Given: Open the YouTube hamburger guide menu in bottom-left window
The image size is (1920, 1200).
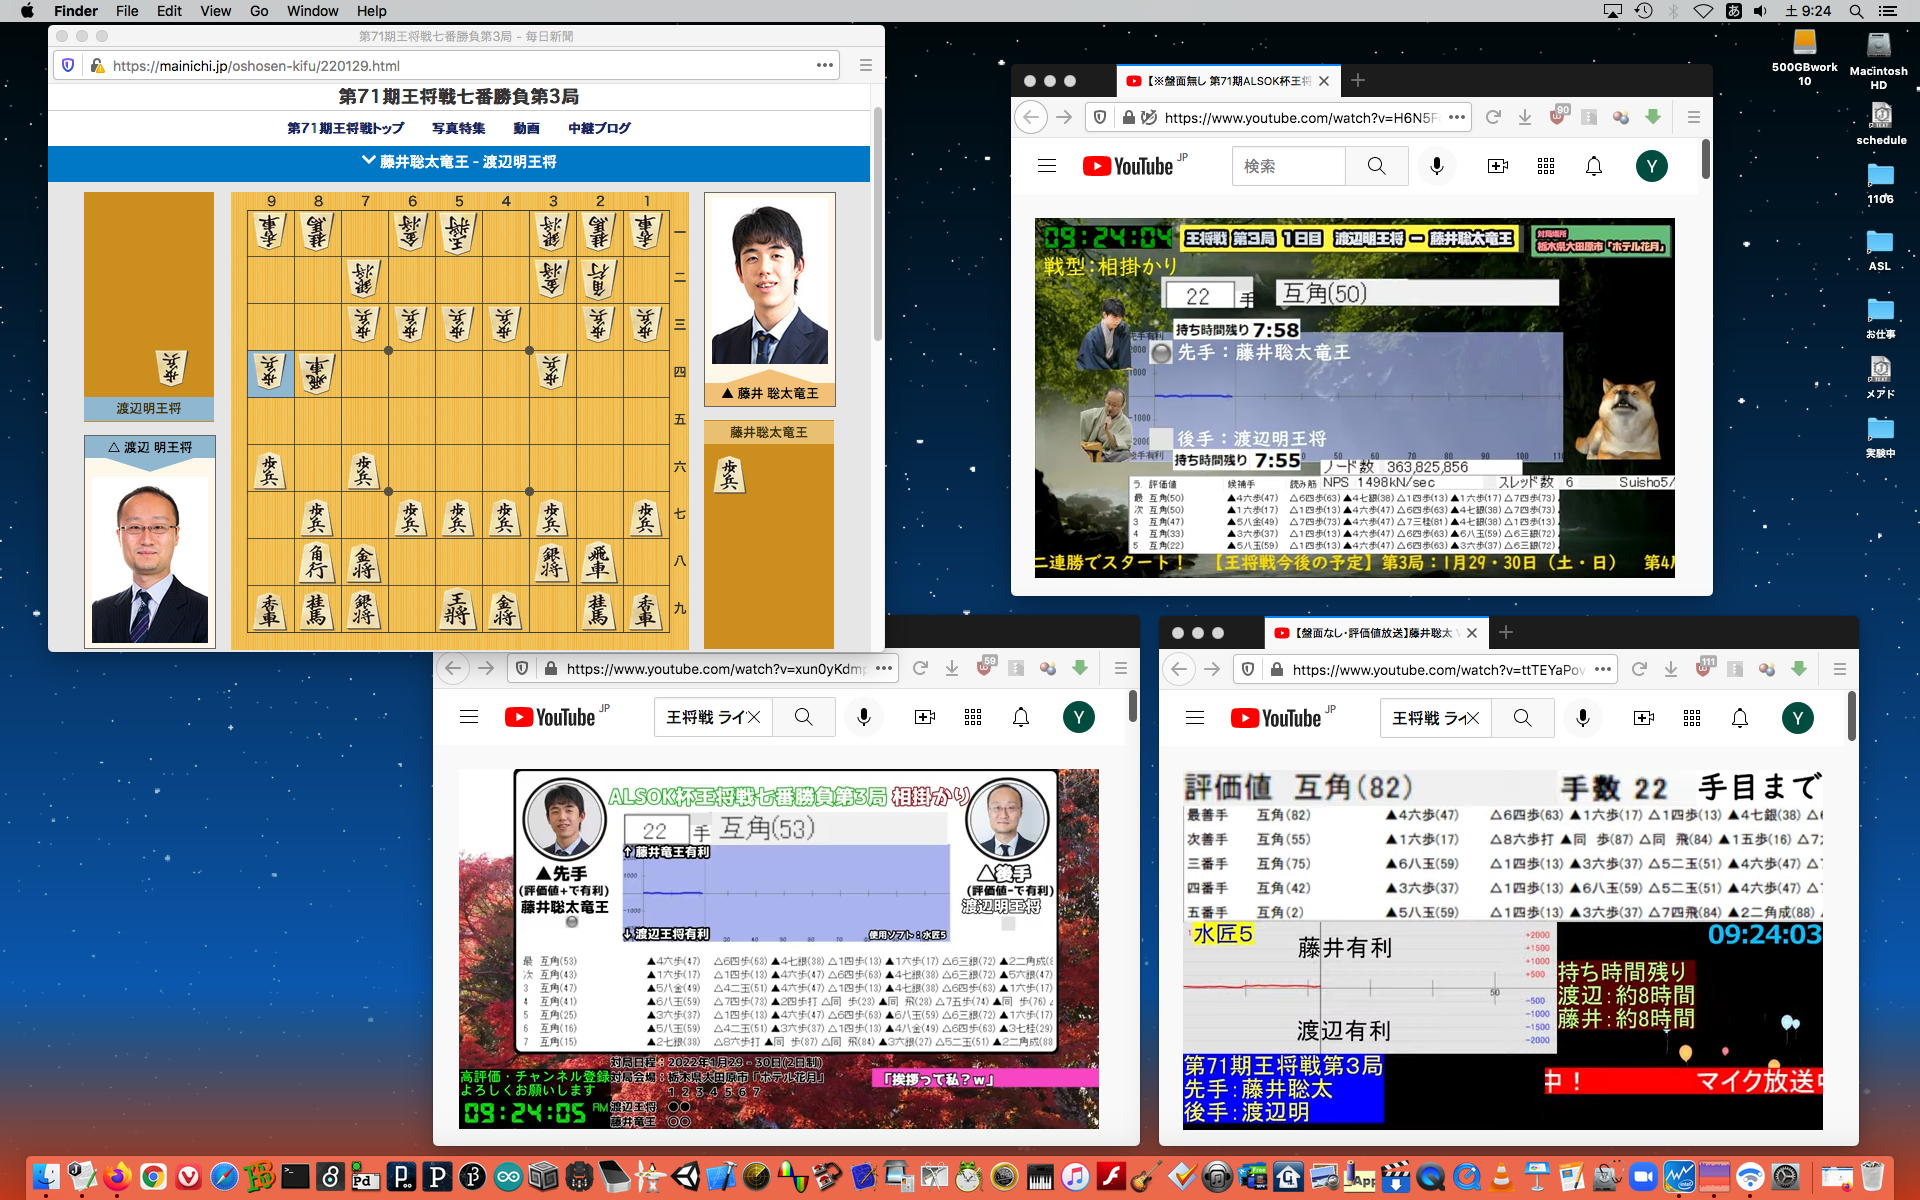Looking at the screenshot, I should click(x=469, y=717).
